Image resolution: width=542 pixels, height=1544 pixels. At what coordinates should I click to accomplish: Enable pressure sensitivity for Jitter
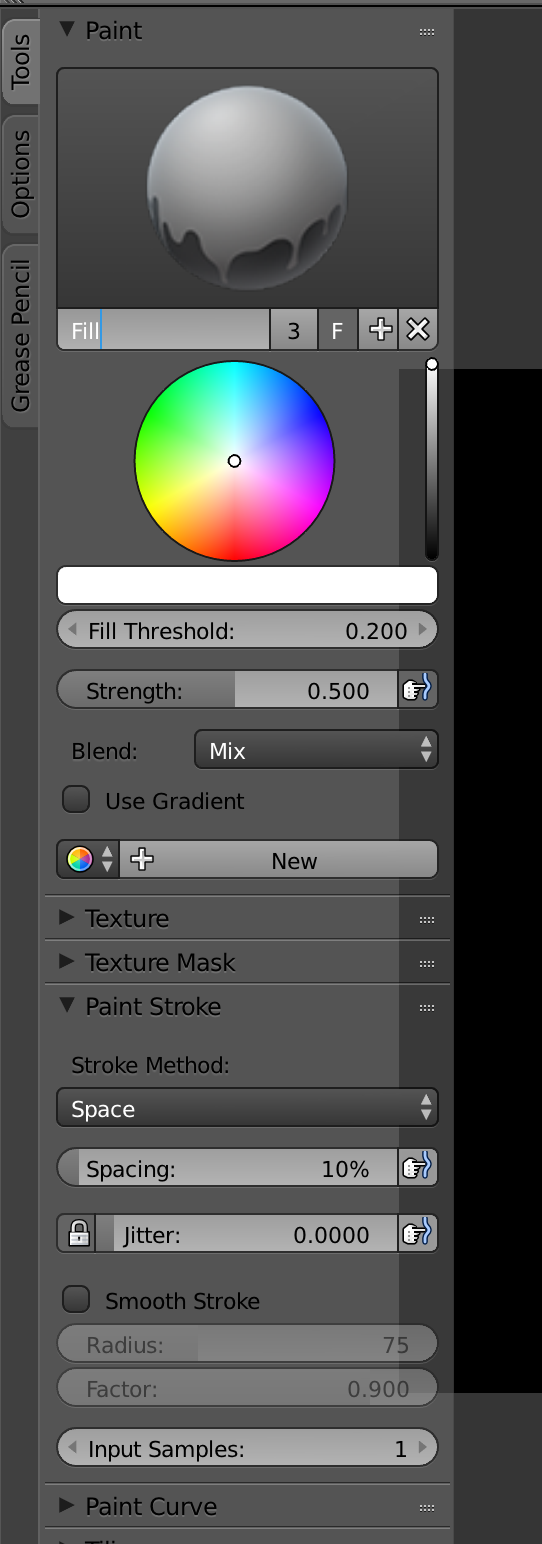point(418,1234)
